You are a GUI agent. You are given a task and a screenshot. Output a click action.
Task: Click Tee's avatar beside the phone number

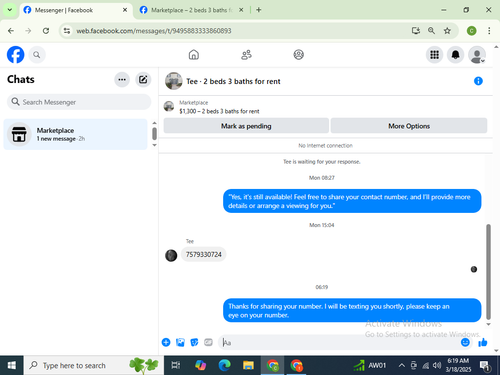click(171, 255)
